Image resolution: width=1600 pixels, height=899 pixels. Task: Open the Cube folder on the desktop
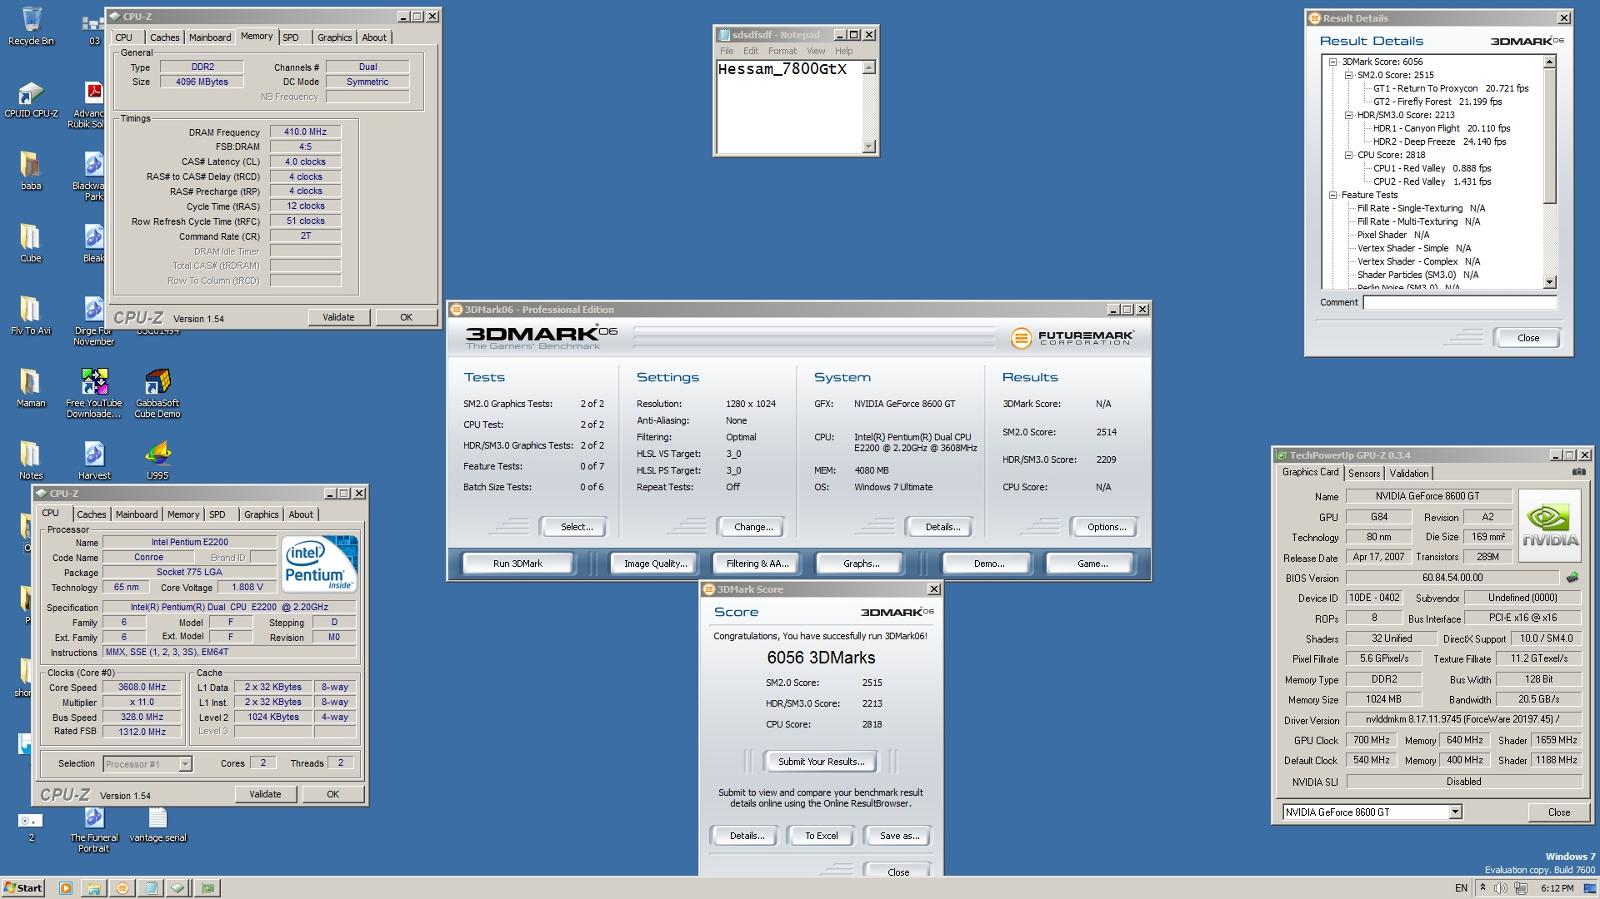click(x=31, y=243)
